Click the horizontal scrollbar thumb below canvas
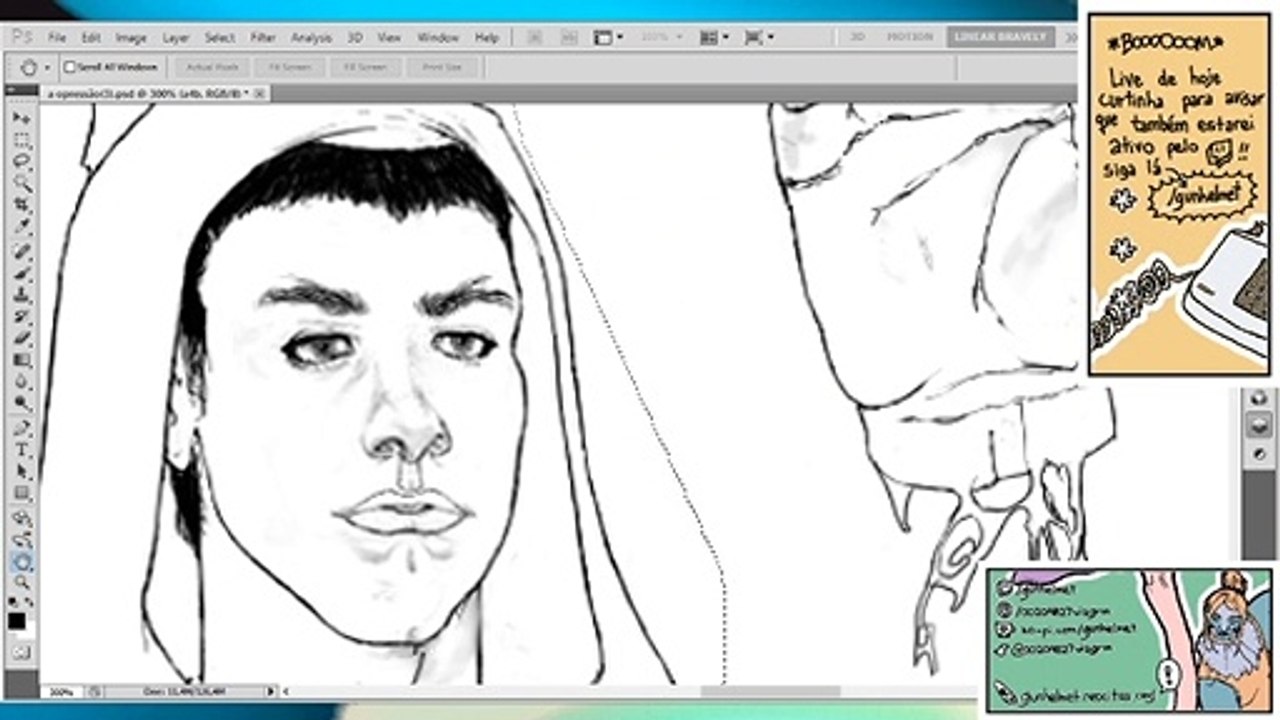Image resolution: width=1280 pixels, height=720 pixels. coord(770,691)
